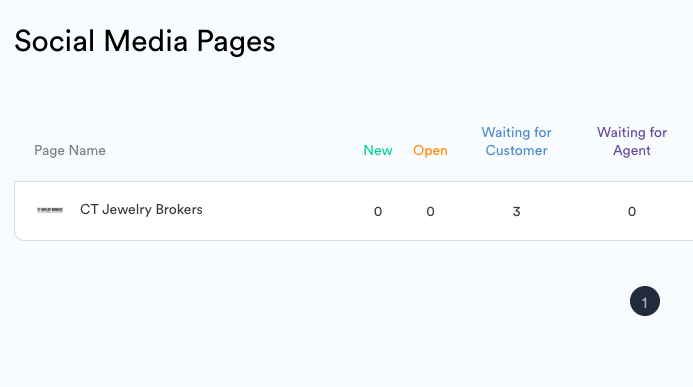This screenshot has width=693, height=387.
Task: Click the word Agent in column header
Action: [x=632, y=151]
